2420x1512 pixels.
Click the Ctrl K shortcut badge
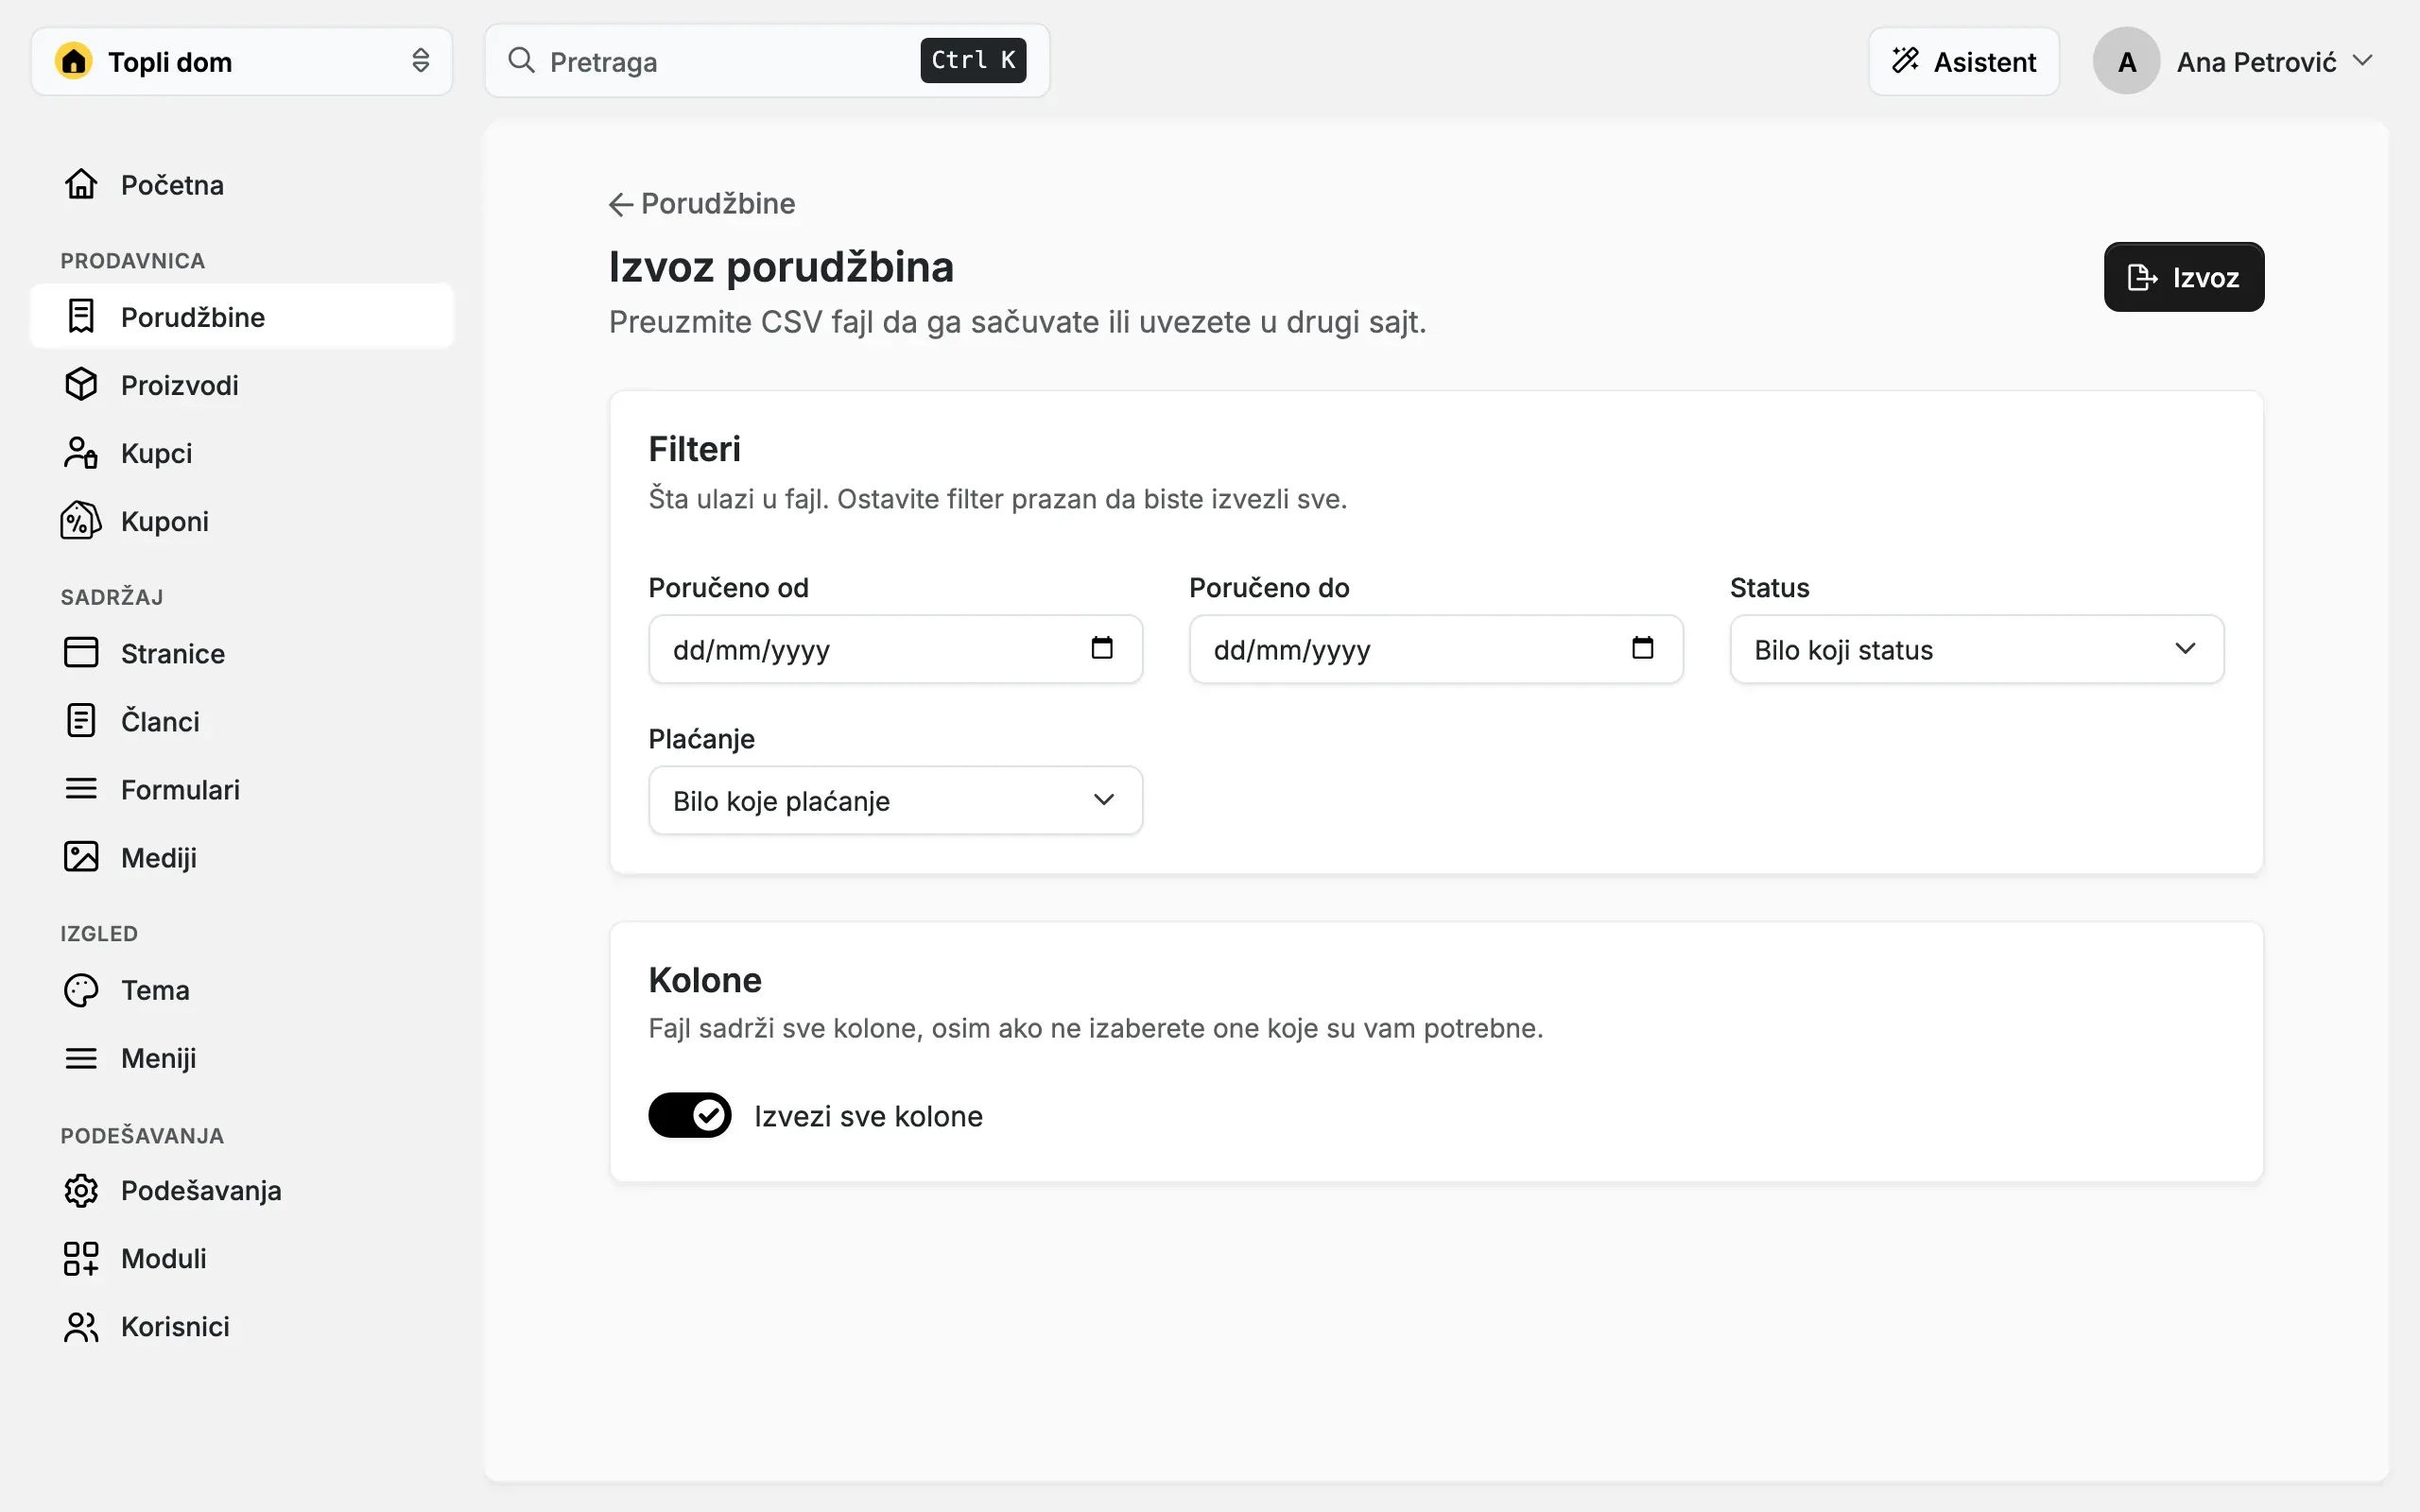(972, 60)
